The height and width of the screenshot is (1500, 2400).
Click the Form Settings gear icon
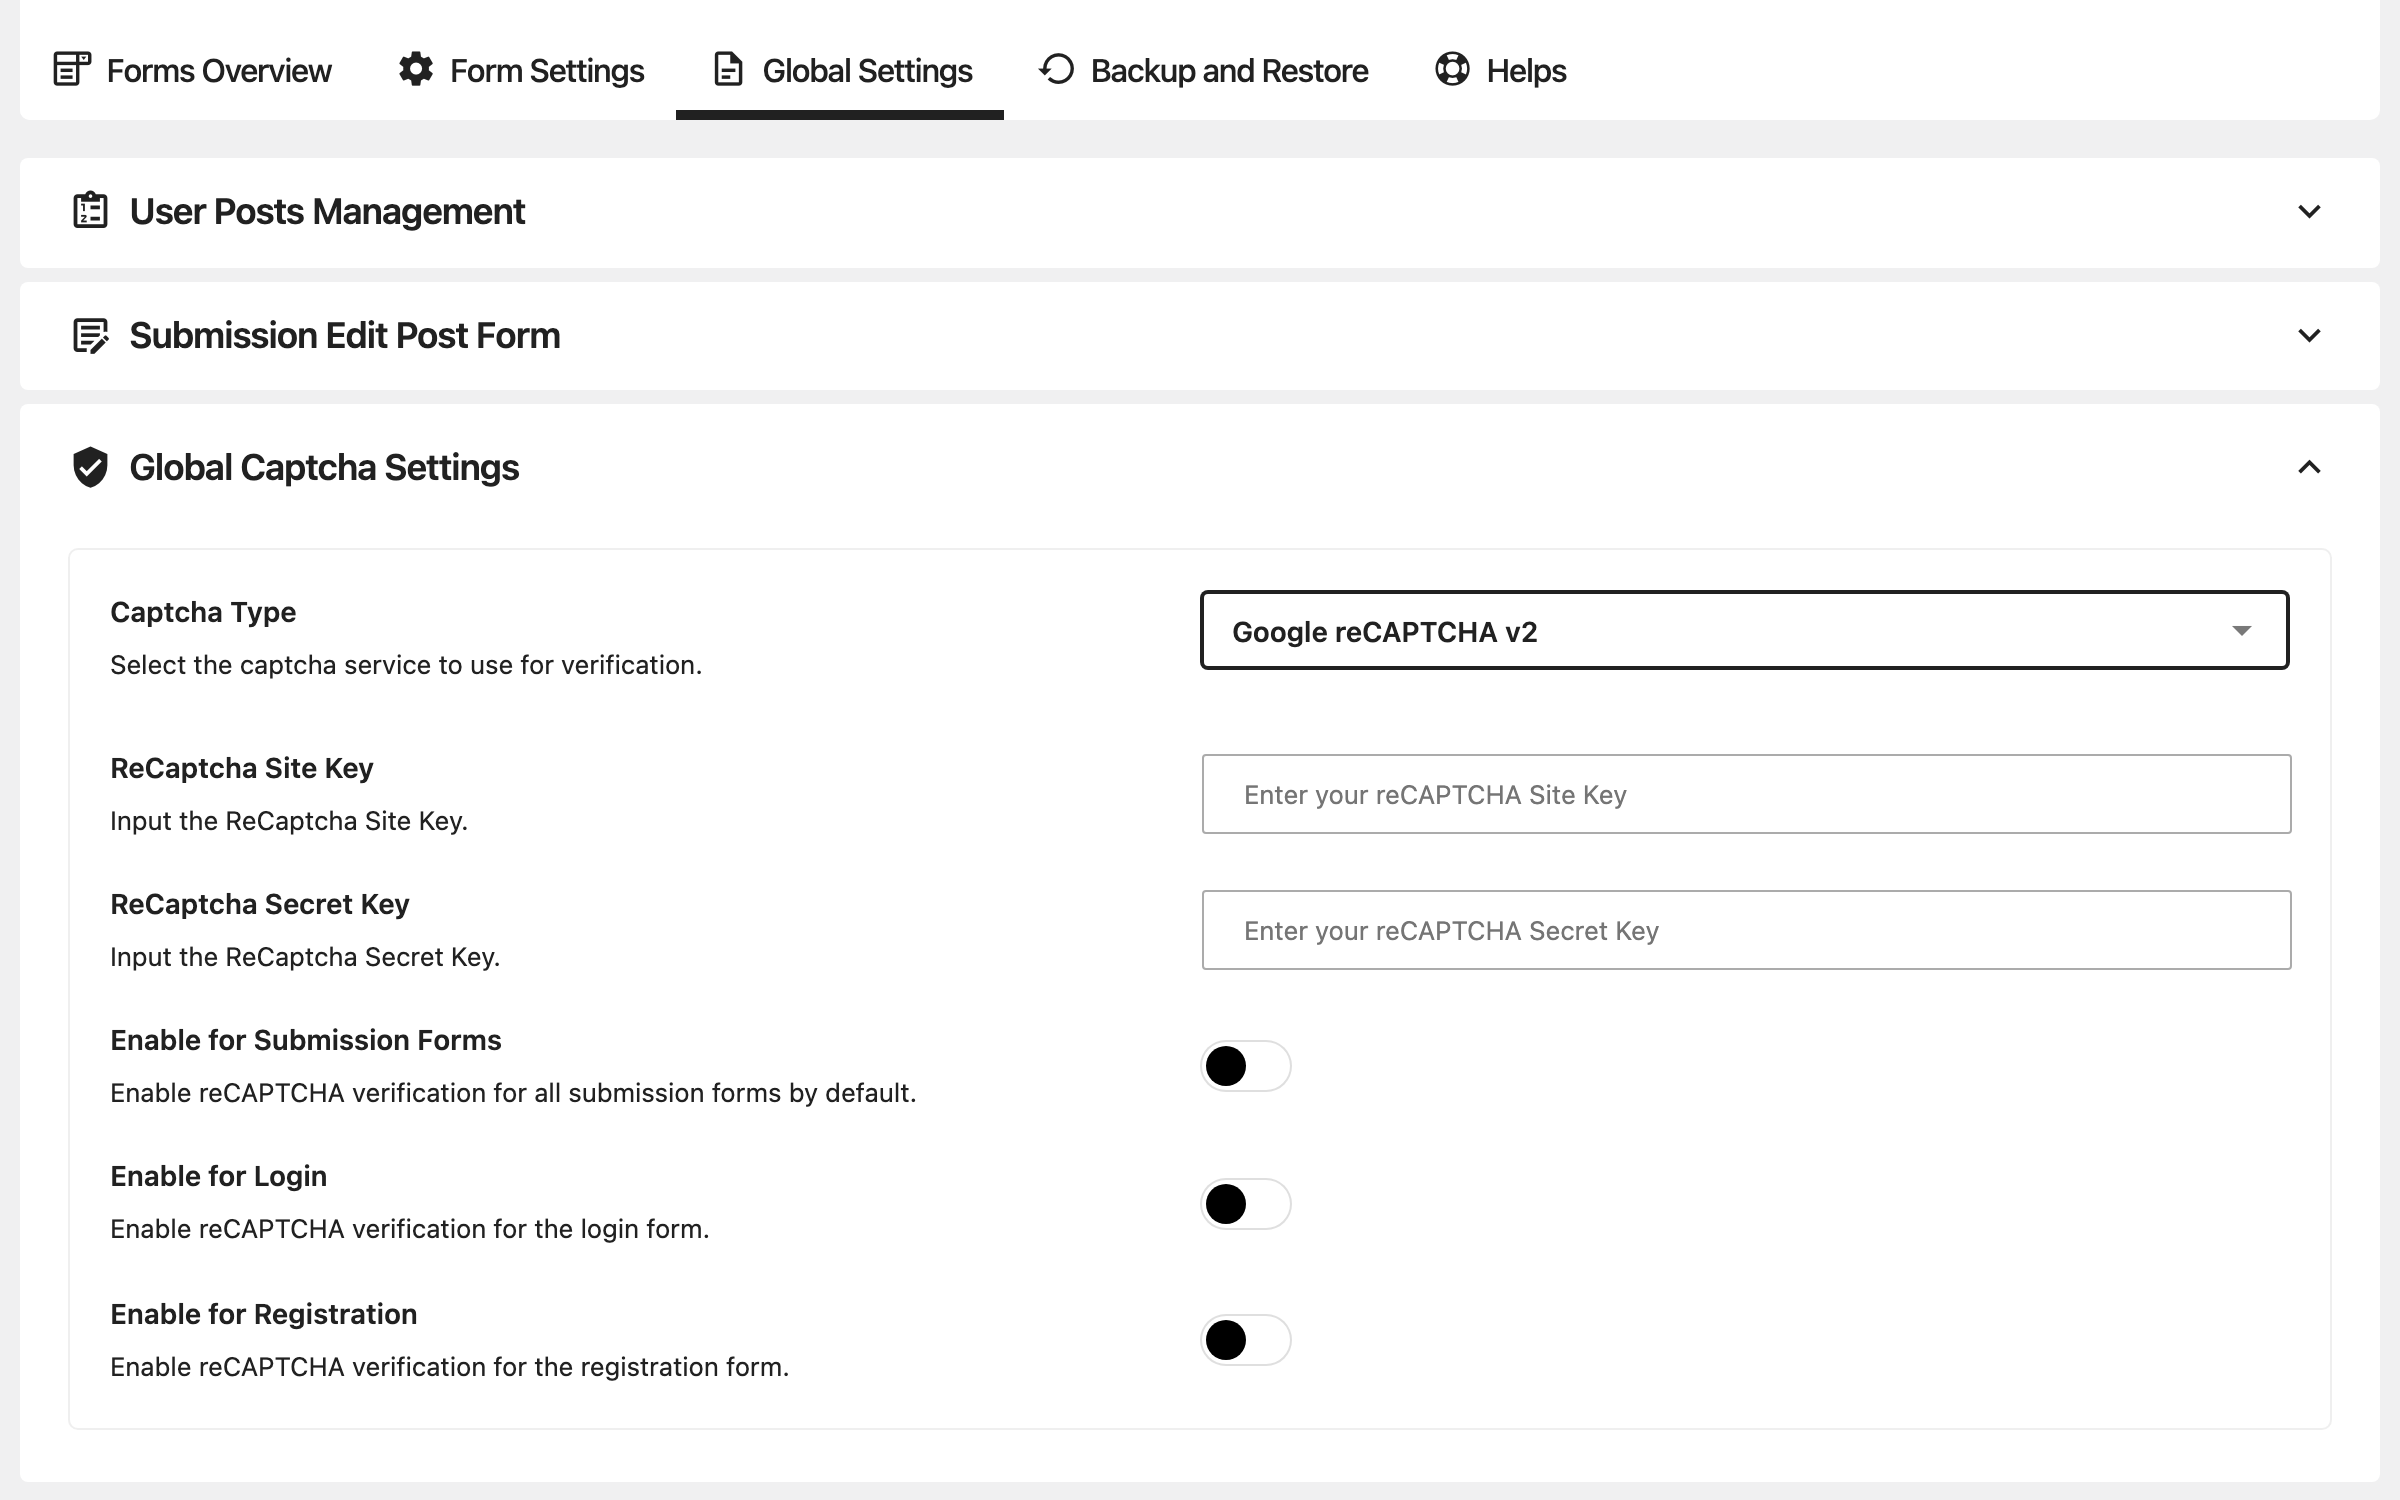(416, 69)
